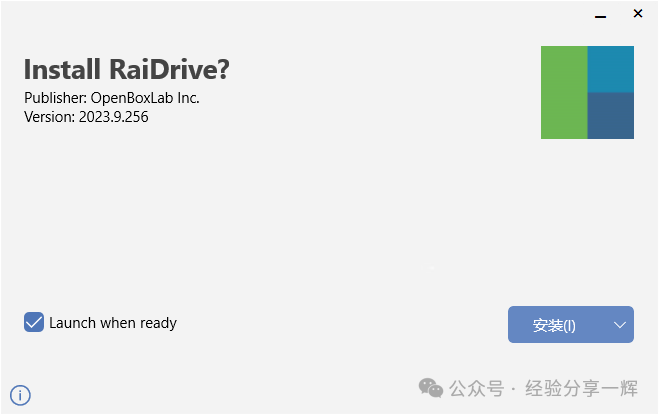Image resolution: width=659 pixels, height=415 pixels.
Task: Close the RaiDrive installer dialog
Action: coord(638,14)
